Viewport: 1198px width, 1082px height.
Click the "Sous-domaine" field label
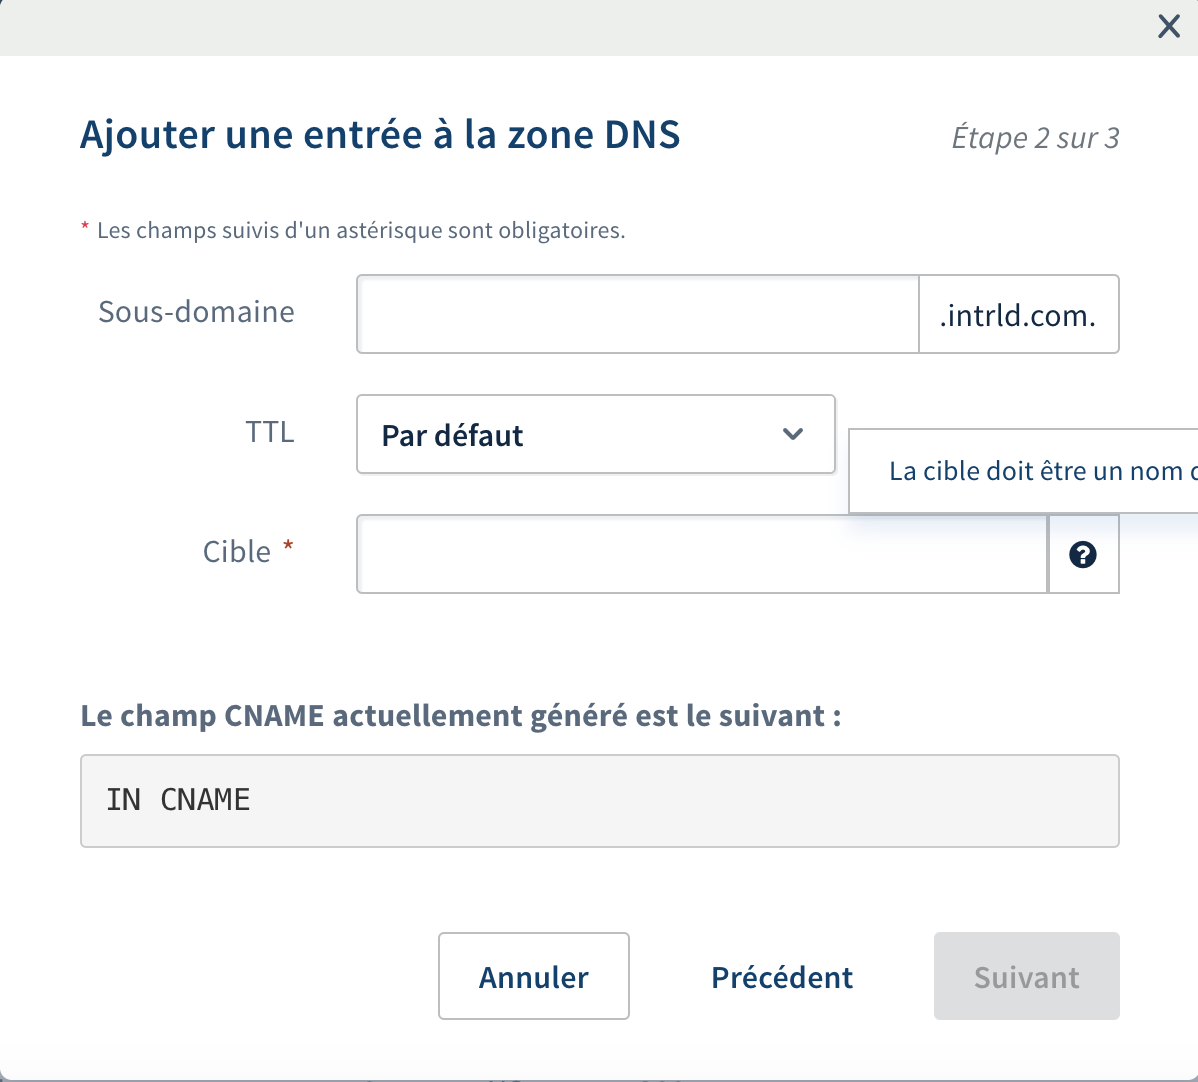pos(196,312)
